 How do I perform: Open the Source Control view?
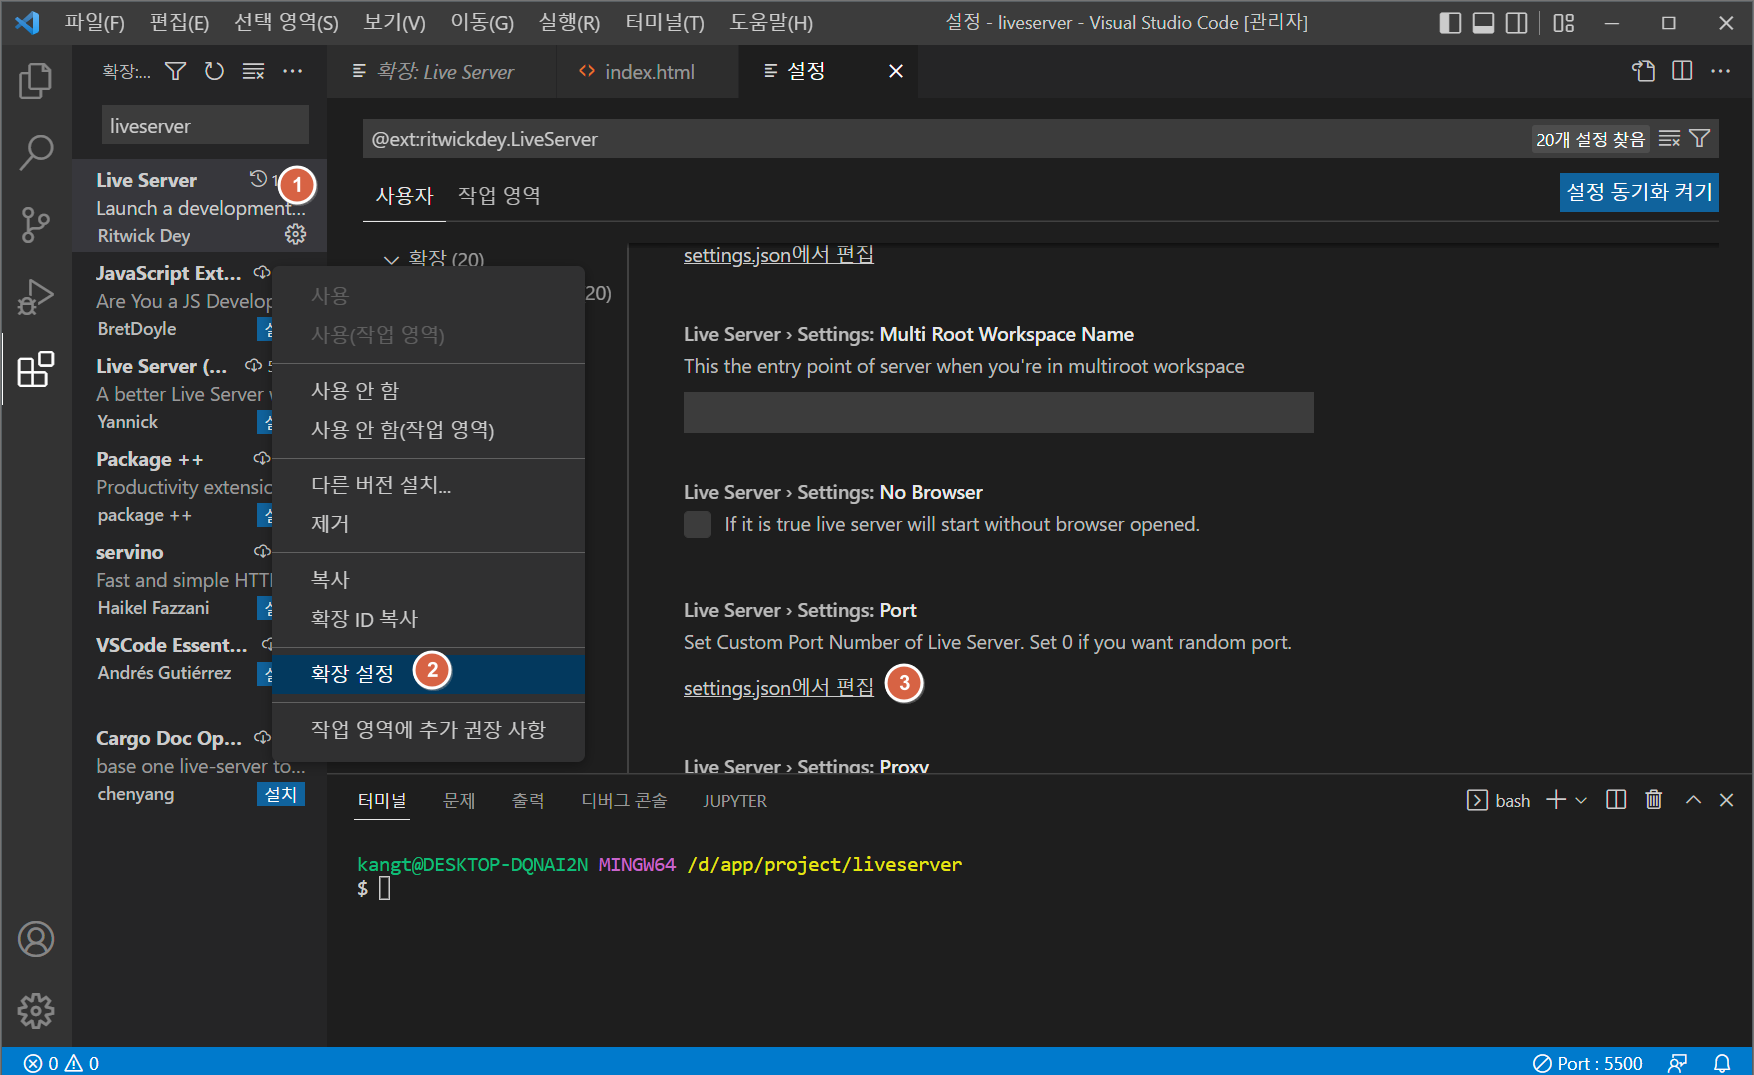(x=36, y=225)
